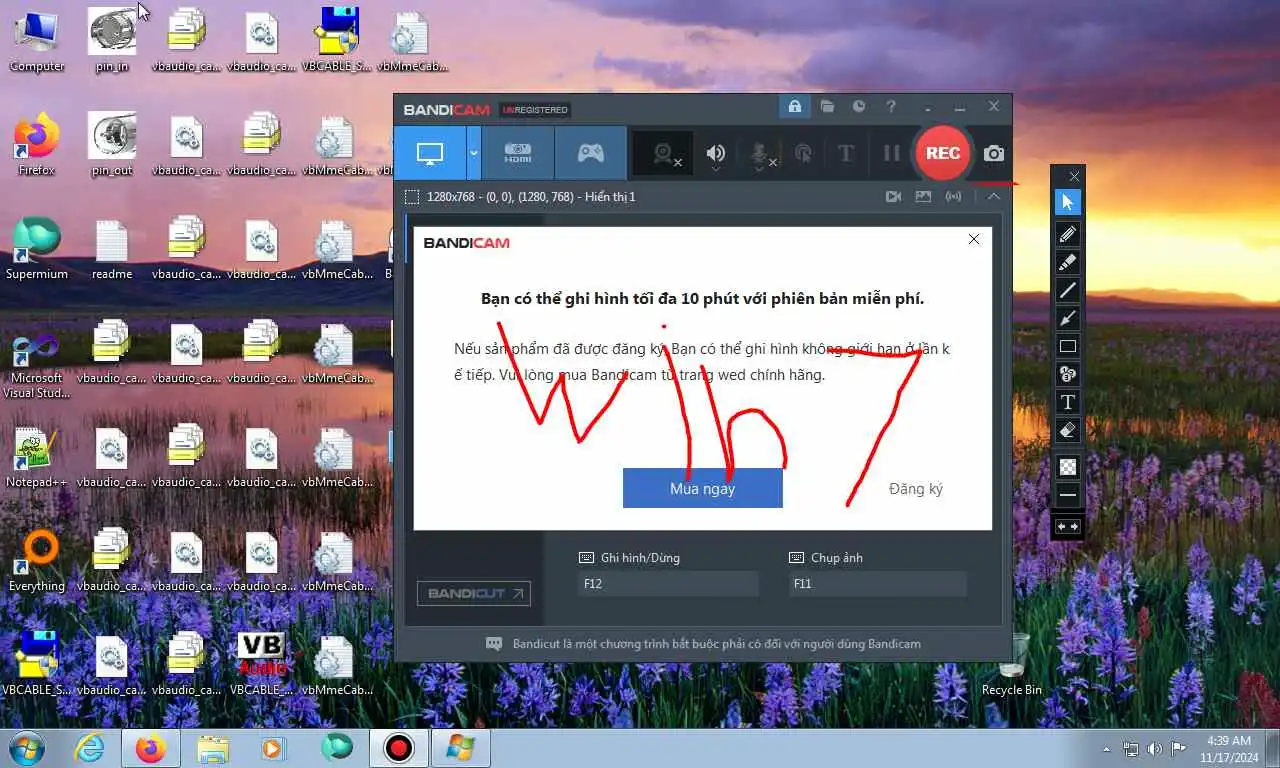Open Windows Explorer folder on taskbar
The image size is (1280, 768).
(213, 748)
